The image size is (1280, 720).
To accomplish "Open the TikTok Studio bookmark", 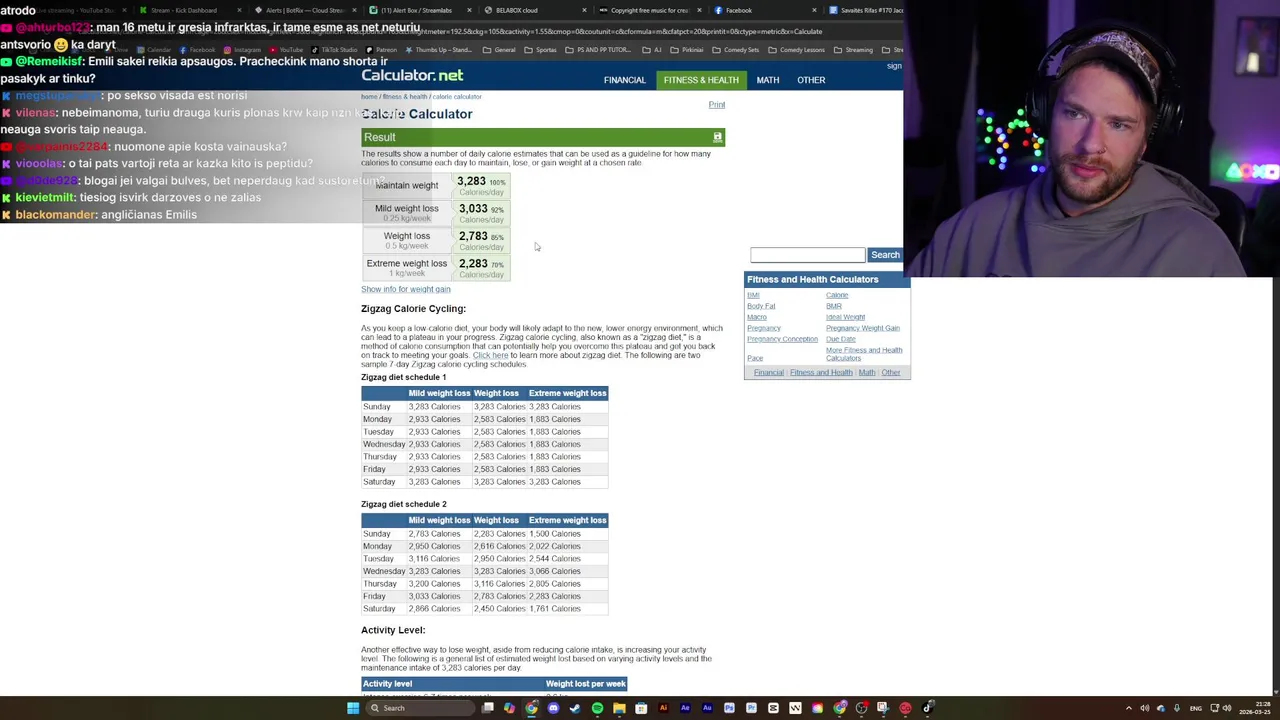I will (335, 50).
